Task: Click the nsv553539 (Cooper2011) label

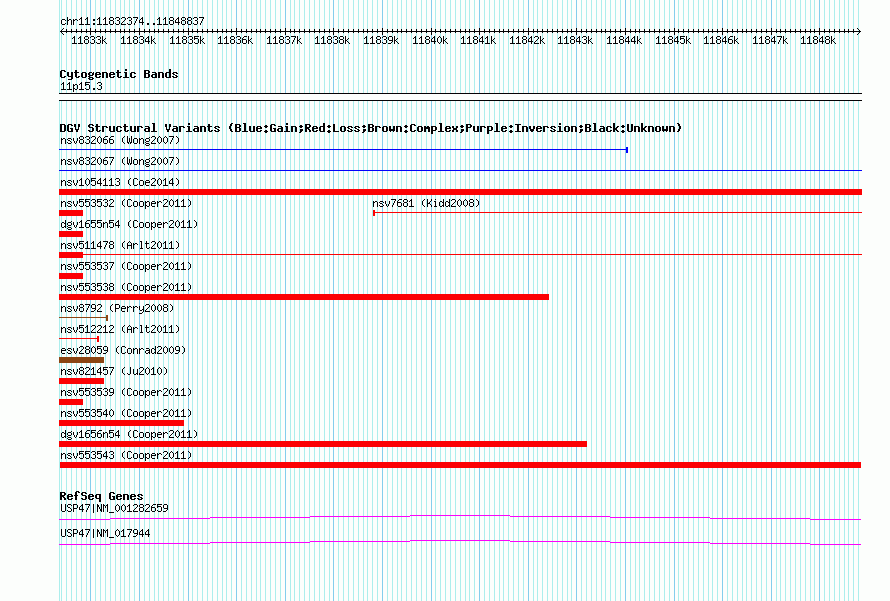Action: click(x=126, y=392)
